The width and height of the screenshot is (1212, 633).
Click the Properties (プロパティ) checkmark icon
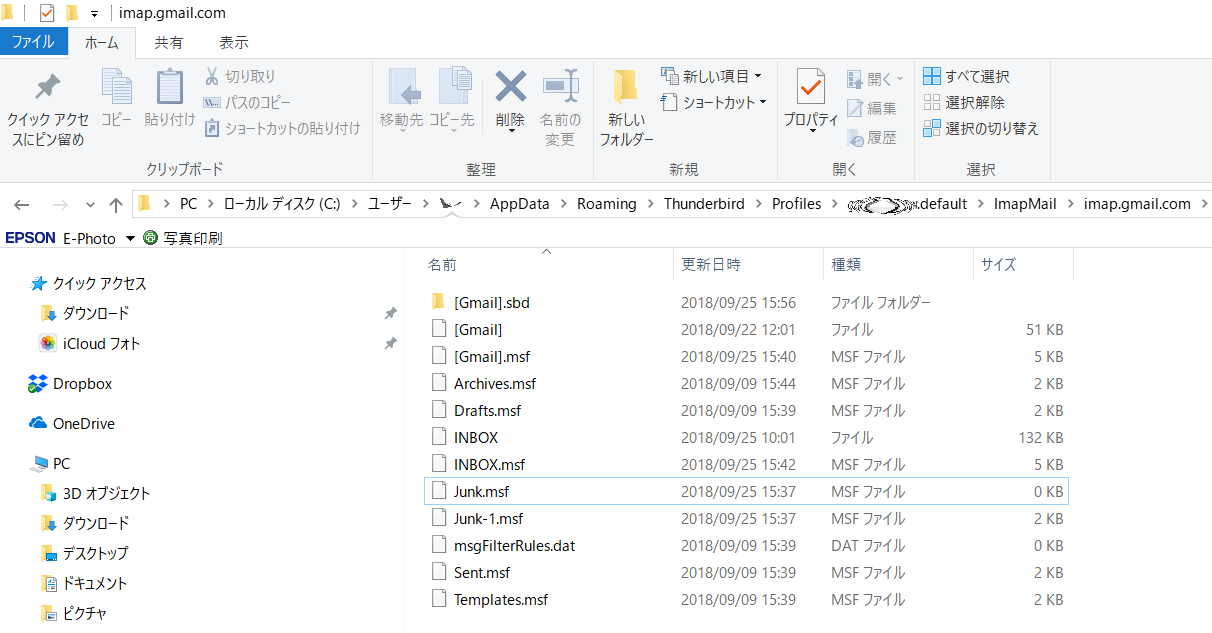coord(810,87)
